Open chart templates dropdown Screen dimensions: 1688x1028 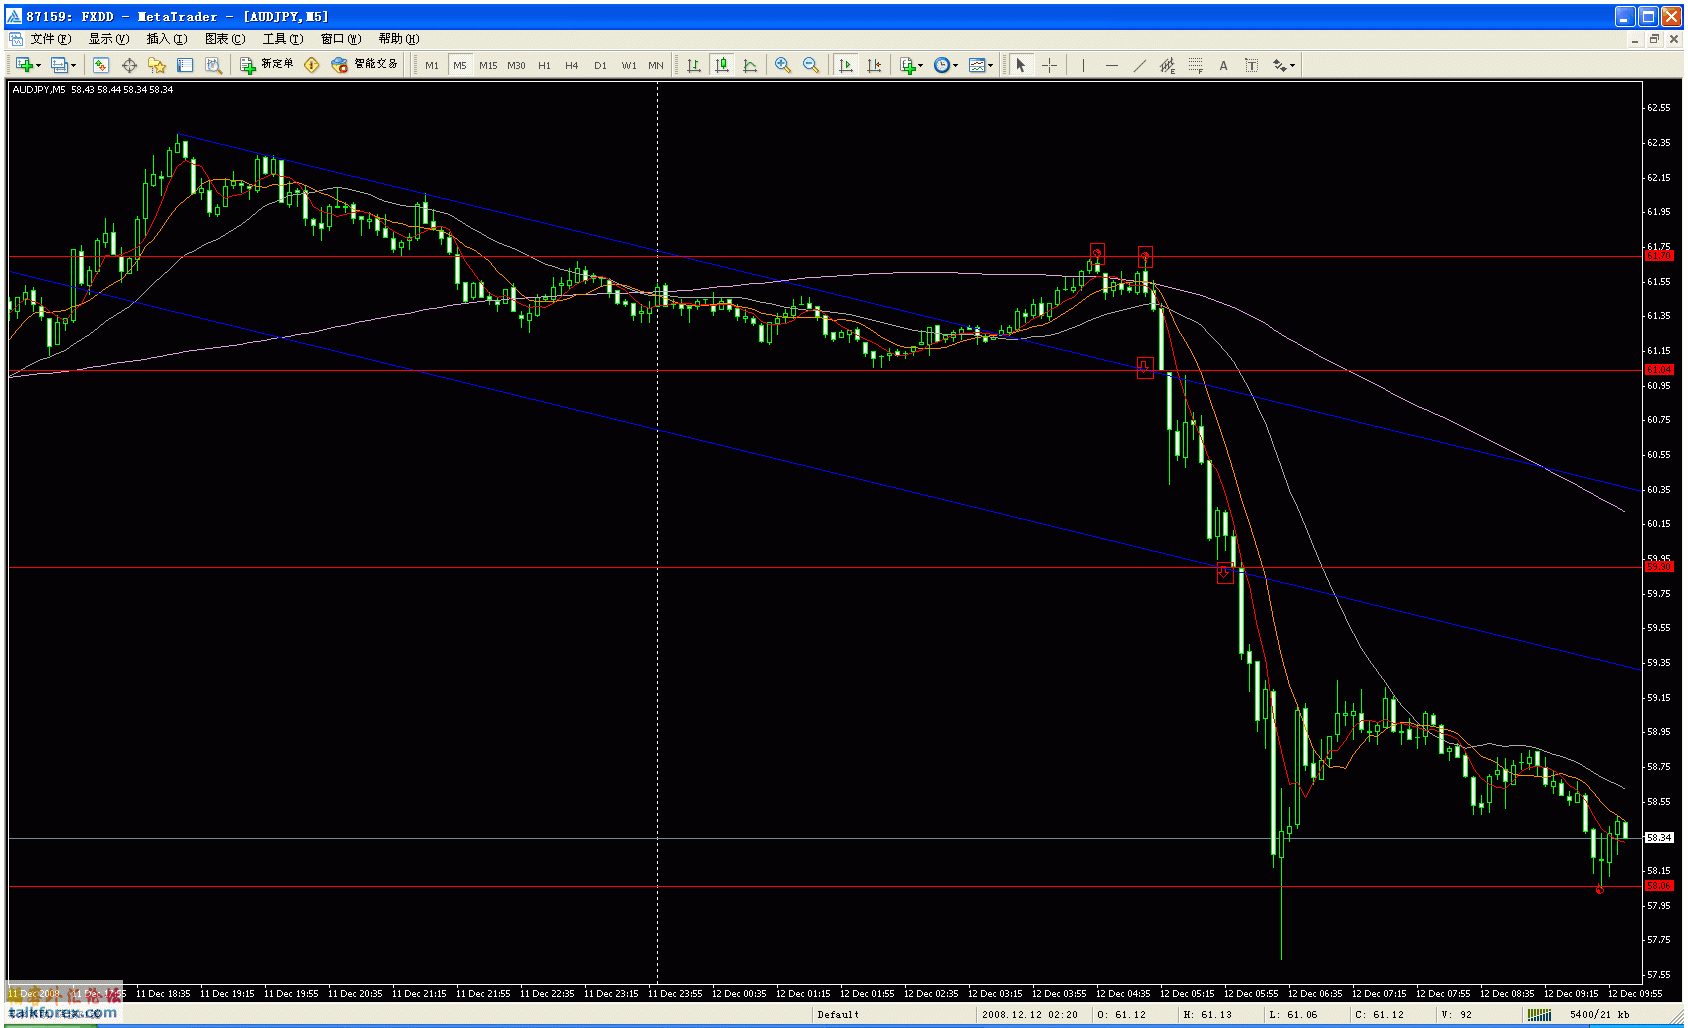point(980,65)
